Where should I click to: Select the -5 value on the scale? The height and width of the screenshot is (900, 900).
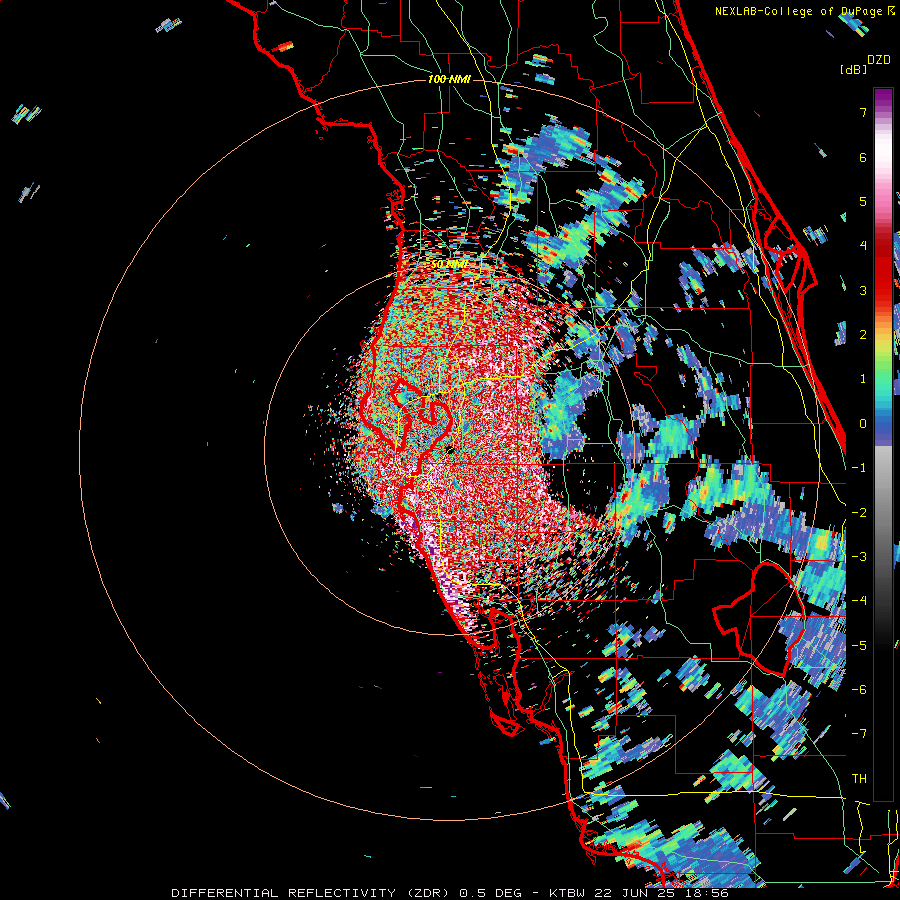[x=859, y=646]
